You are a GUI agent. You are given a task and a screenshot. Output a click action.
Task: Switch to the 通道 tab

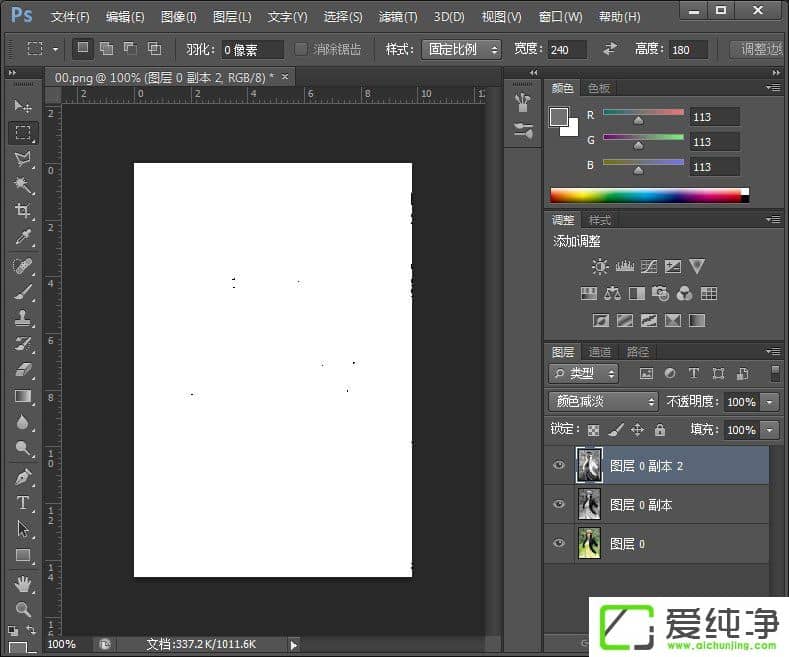coord(600,352)
